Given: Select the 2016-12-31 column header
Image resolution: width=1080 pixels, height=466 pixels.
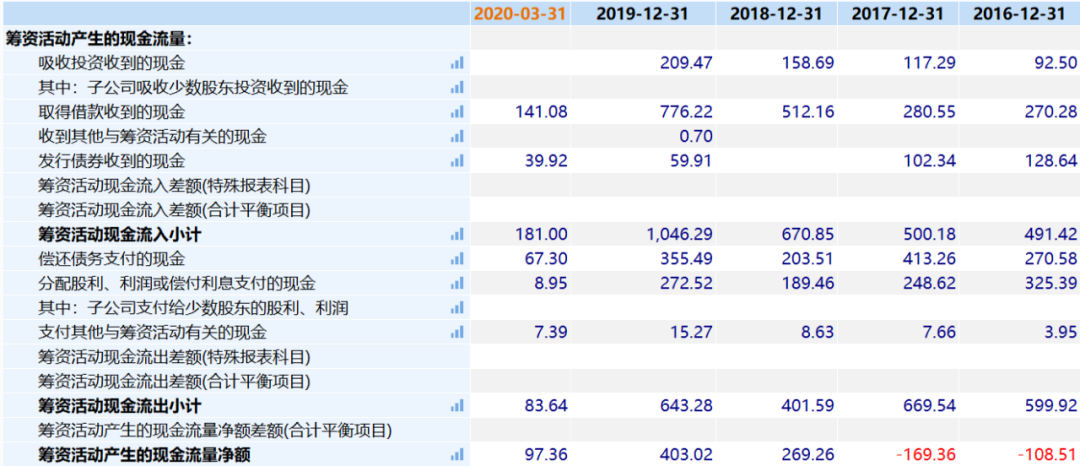Looking at the screenshot, I should pyautogui.click(x=1019, y=14).
